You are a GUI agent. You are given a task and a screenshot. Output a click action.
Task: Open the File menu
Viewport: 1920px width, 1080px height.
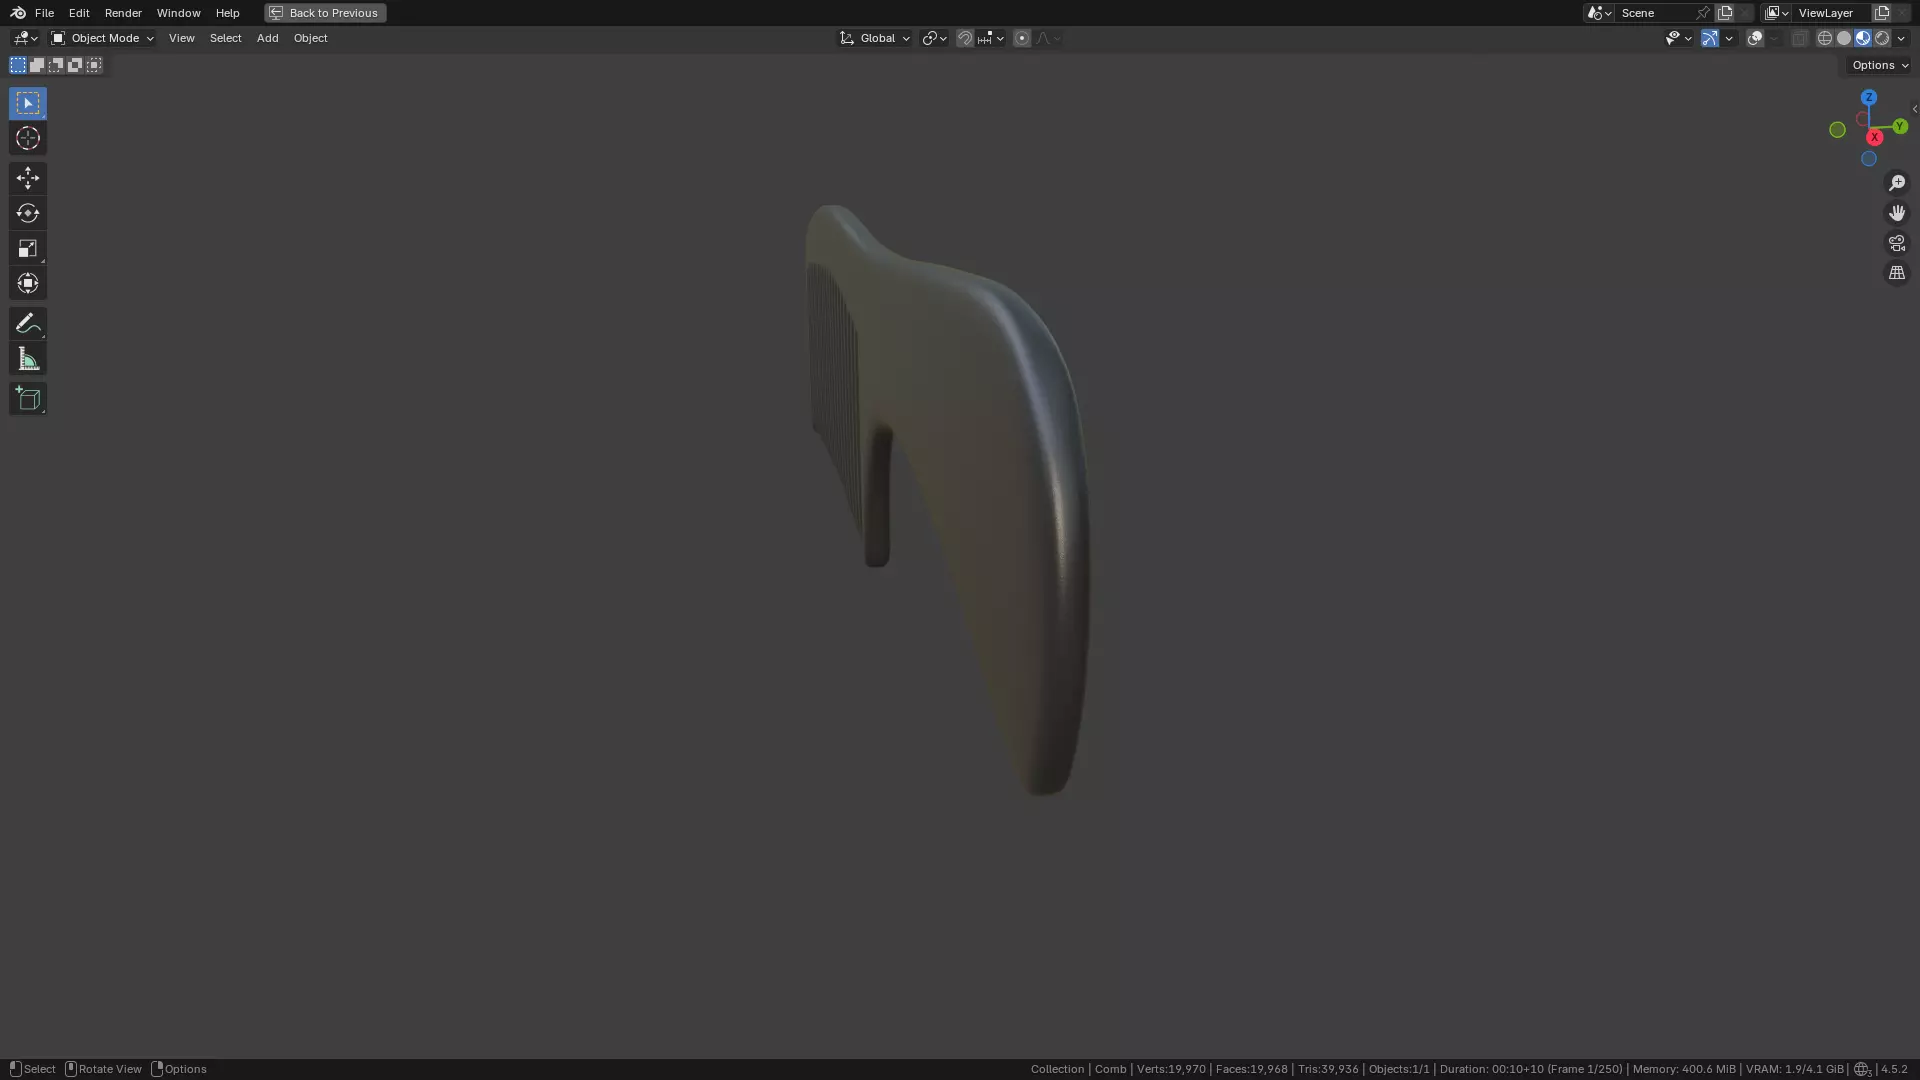click(44, 13)
